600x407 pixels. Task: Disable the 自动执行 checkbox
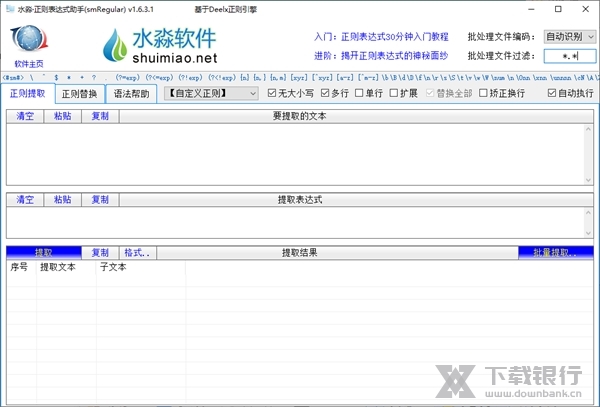(x=553, y=93)
